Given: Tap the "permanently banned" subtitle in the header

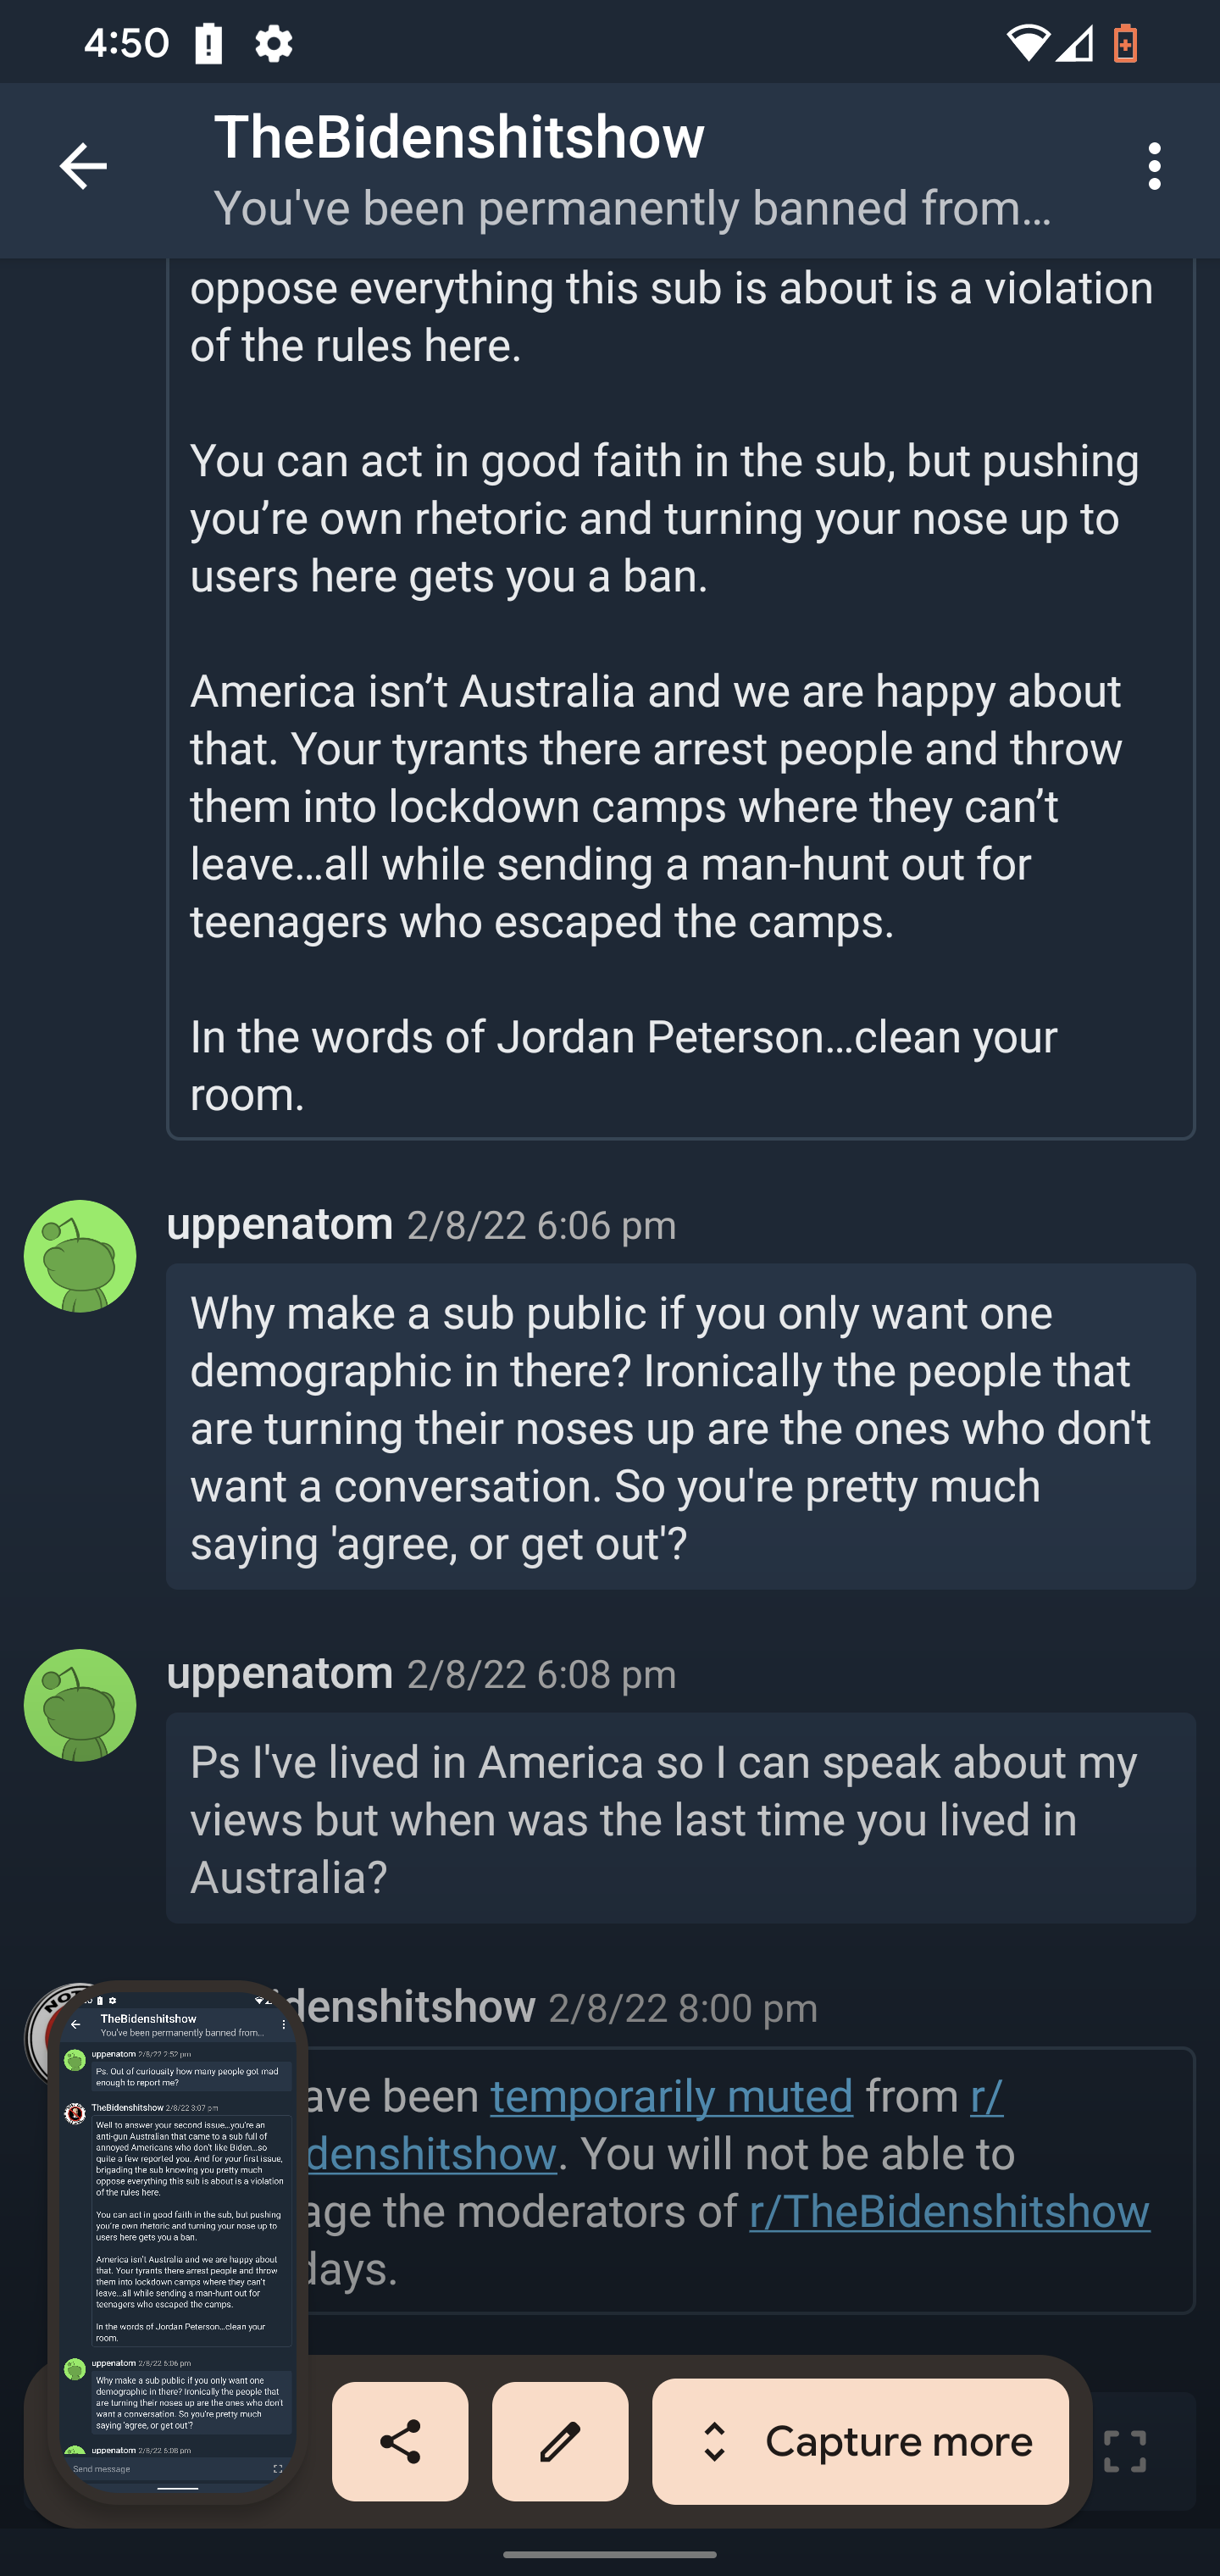Looking at the screenshot, I should (632, 208).
